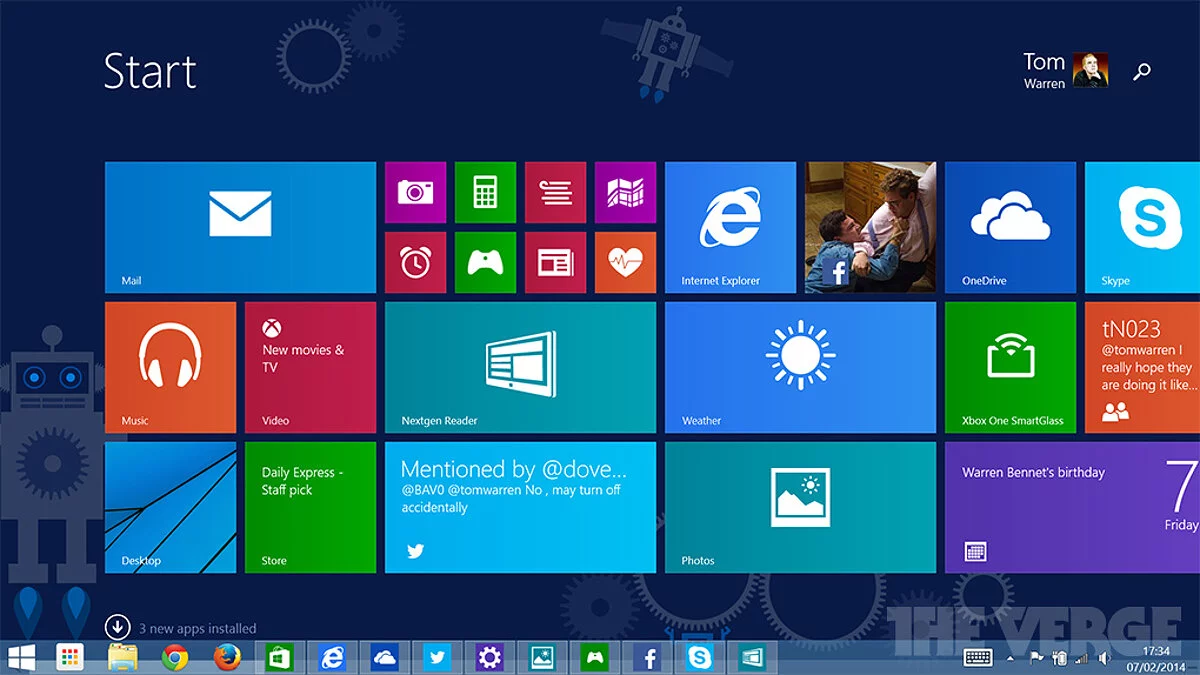The image size is (1200, 675).
Task: Open the Twitter mention live tile
Action: pyautogui.click(x=520, y=507)
